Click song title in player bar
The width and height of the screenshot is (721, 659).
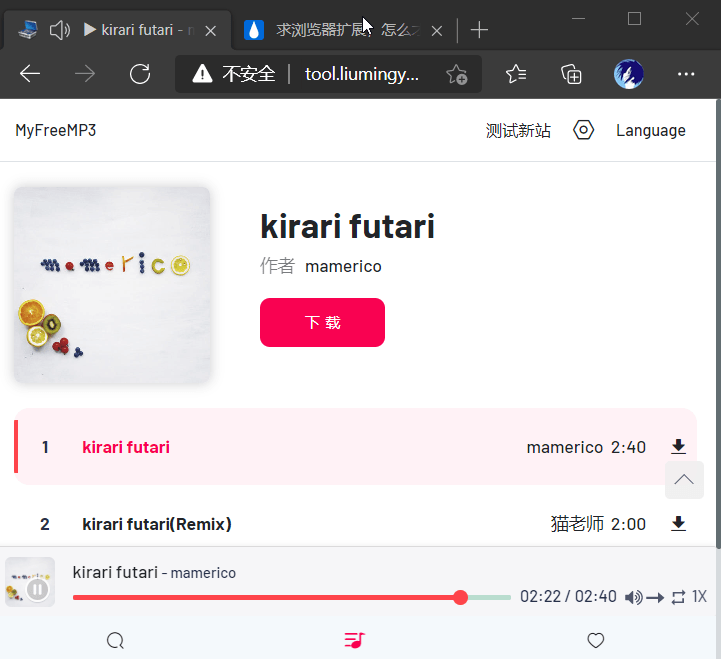point(115,572)
